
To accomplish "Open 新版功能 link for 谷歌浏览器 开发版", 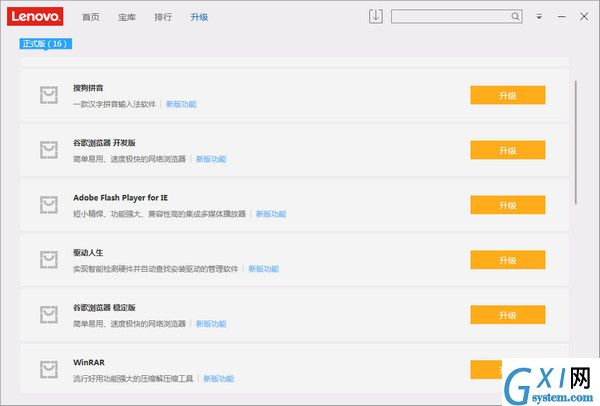I will pyautogui.click(x=211, y=159).
